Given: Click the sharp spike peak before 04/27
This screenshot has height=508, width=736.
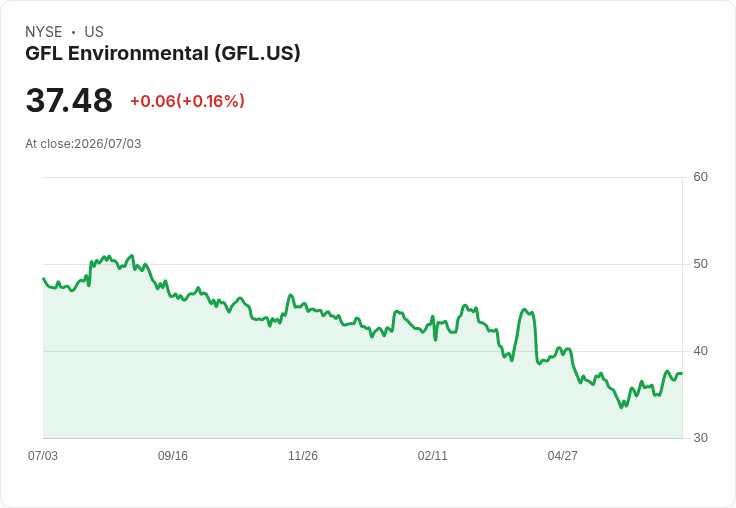Looking at the screenshot, I should coord(524,309).
